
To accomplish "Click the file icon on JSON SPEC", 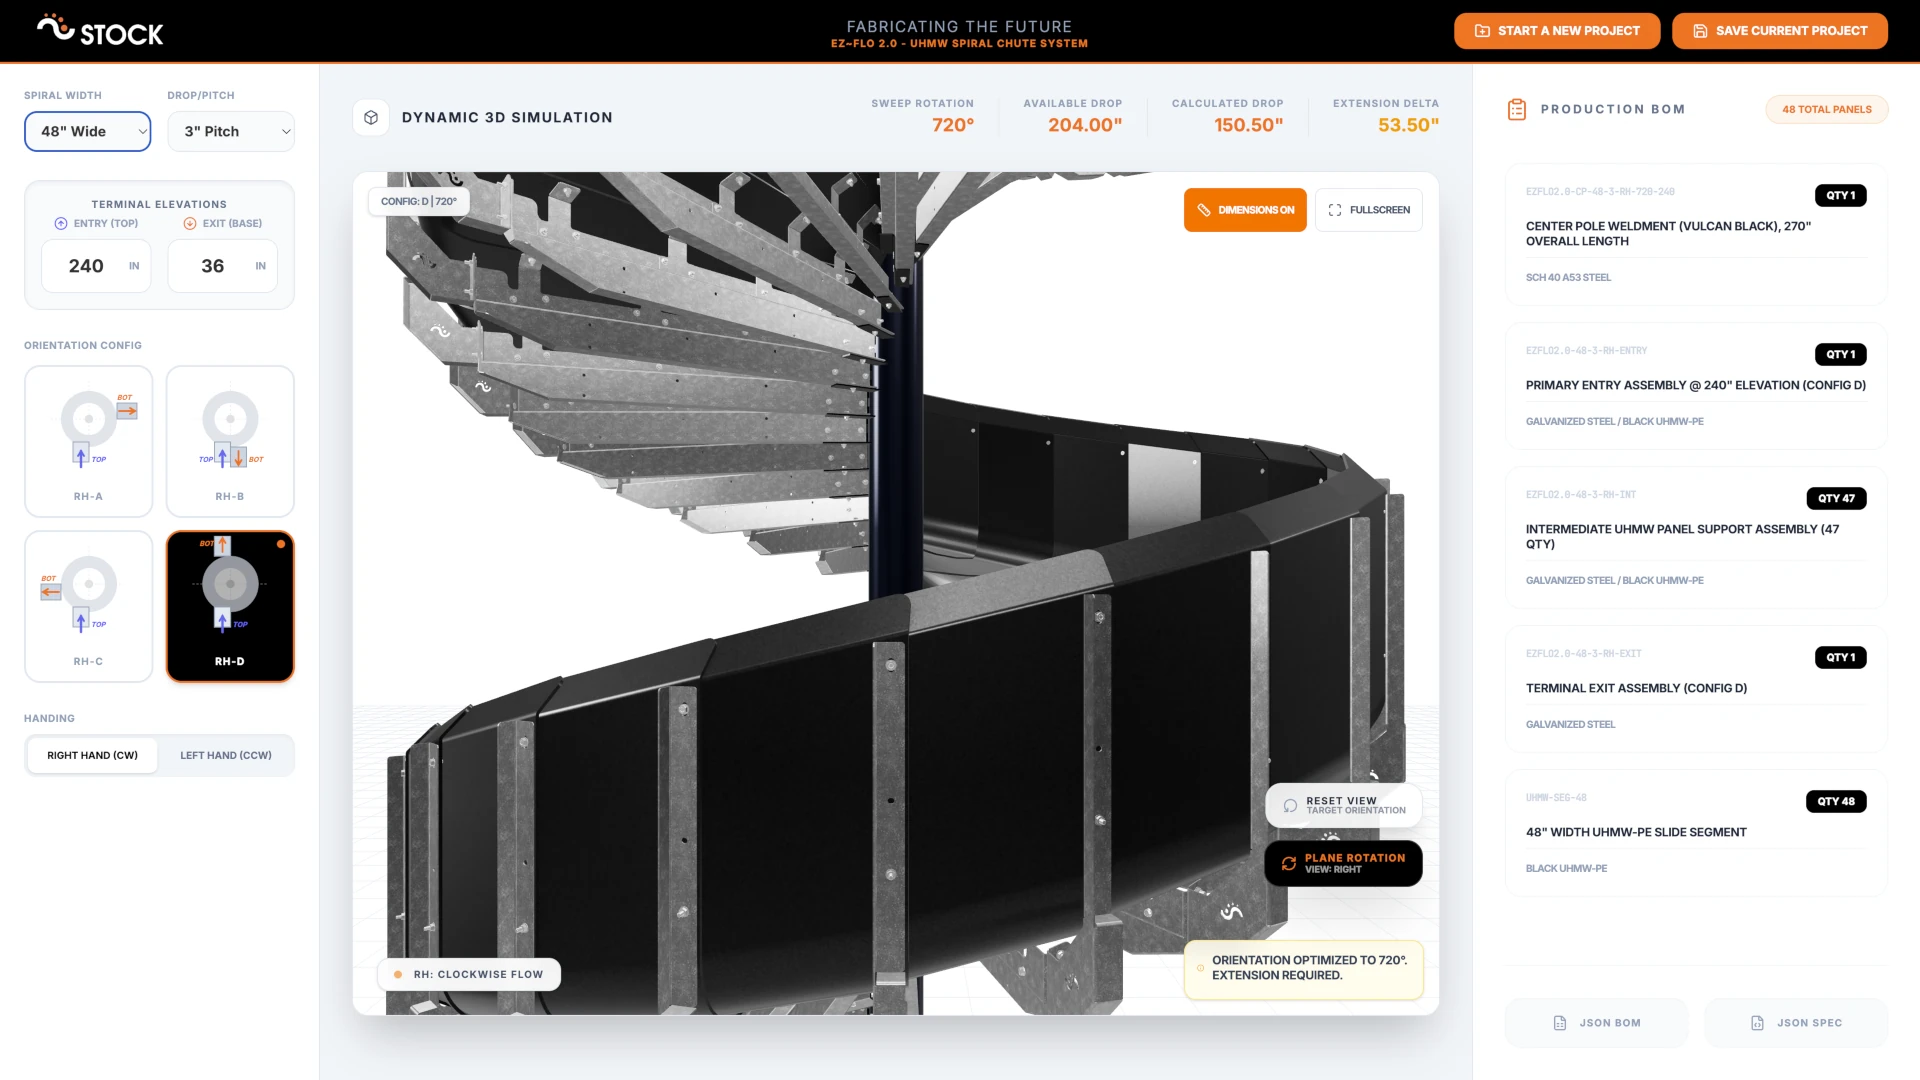I will (x=1757, y=1023).
